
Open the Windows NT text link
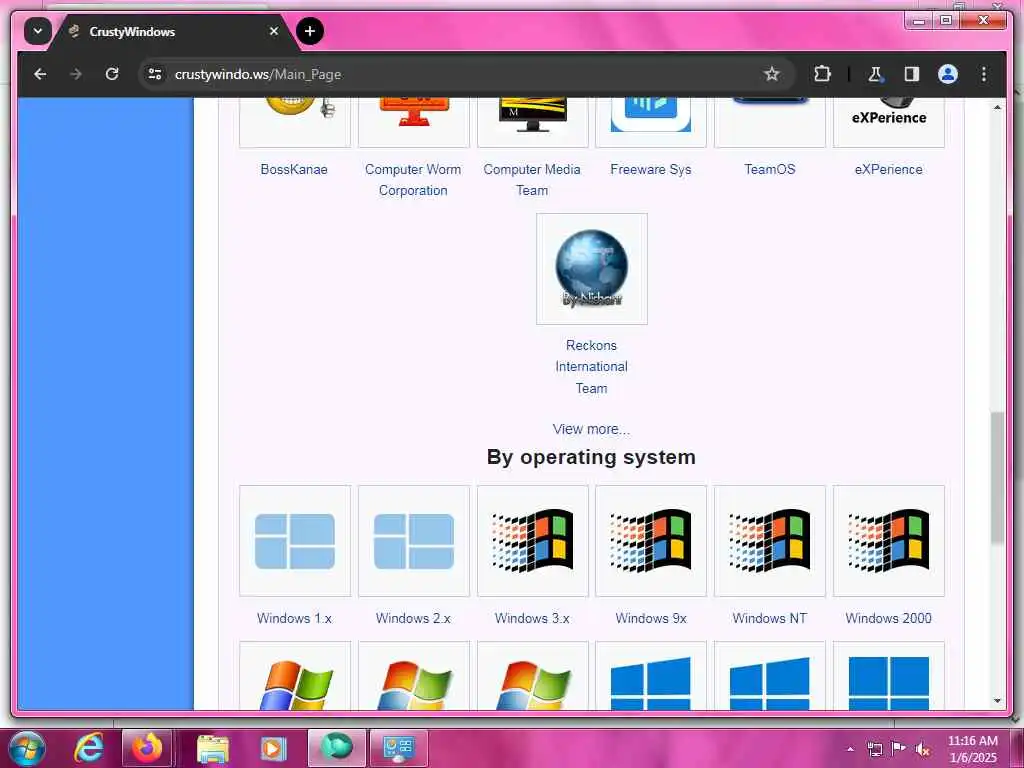pos(770,618)
